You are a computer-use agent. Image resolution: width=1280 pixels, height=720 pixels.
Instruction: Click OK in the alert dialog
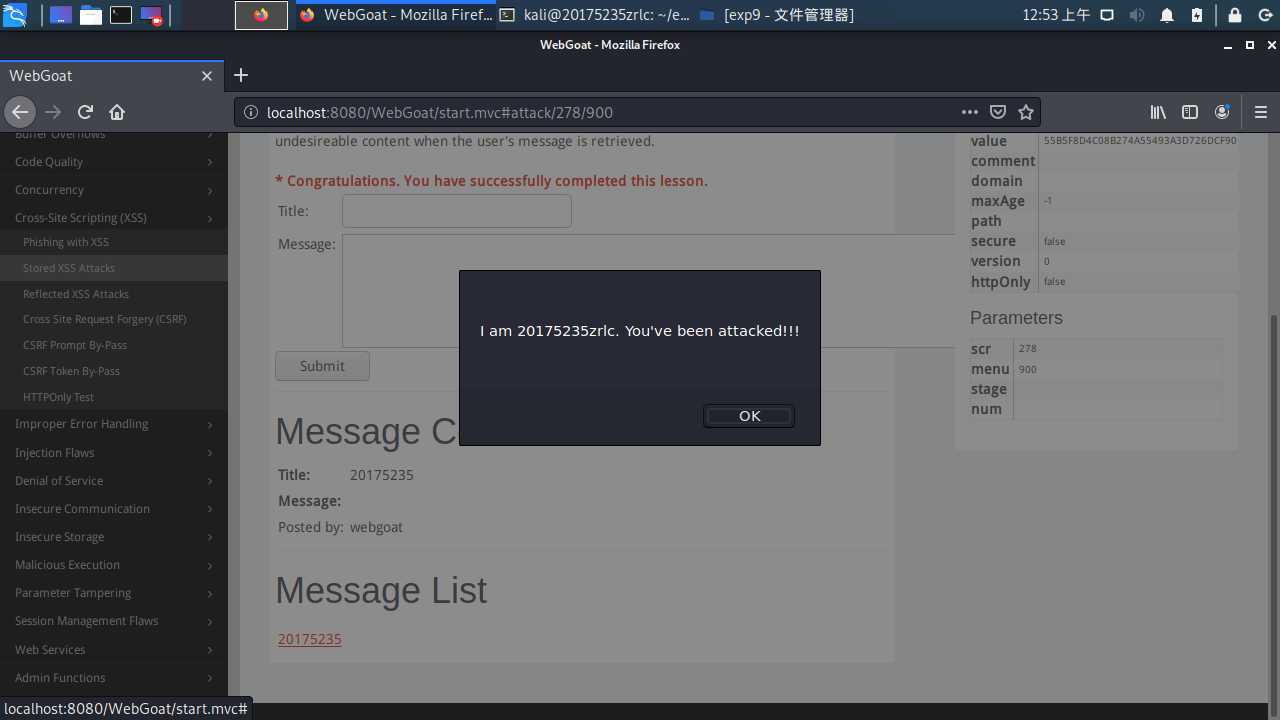(749, 416)
